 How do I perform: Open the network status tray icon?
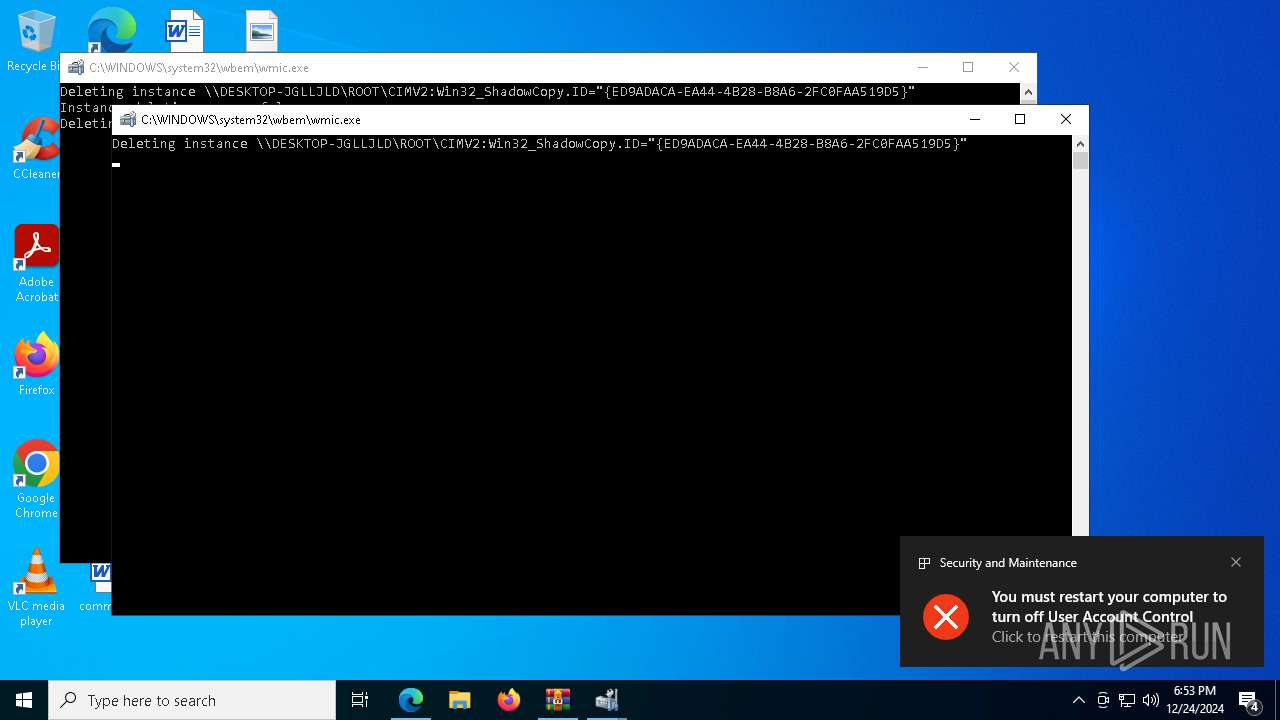pos(1127,700)
